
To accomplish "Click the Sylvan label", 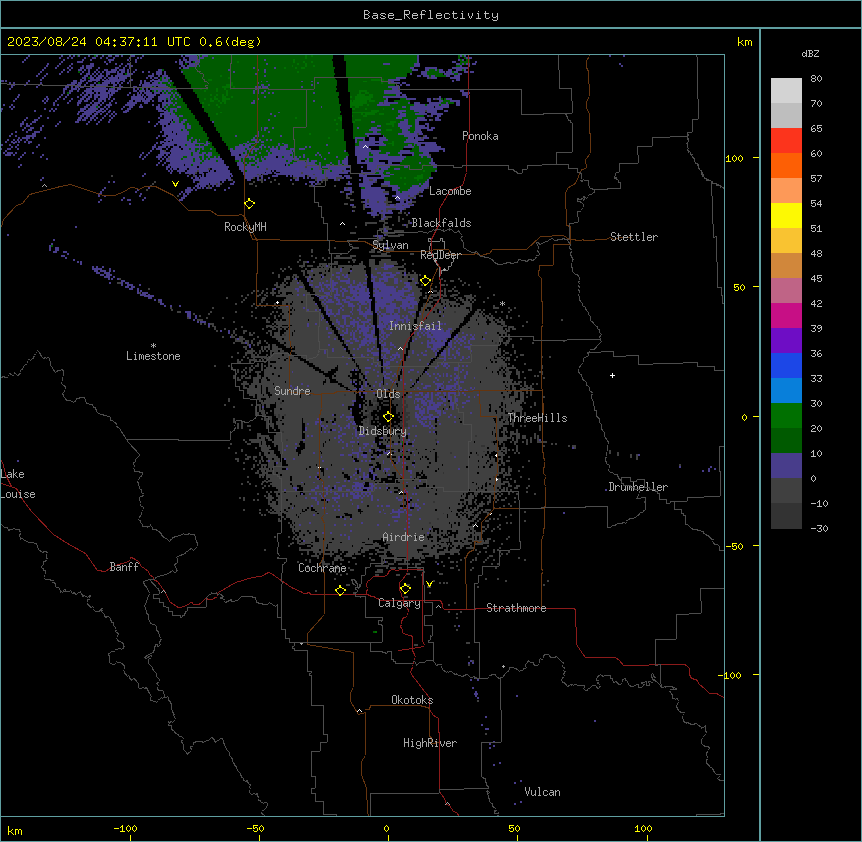I will [390, 245].
